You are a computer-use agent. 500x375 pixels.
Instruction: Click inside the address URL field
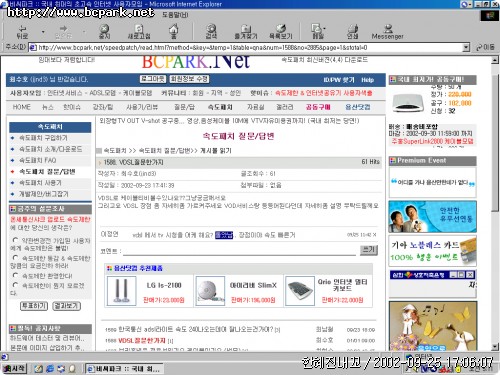click(247, 48)
